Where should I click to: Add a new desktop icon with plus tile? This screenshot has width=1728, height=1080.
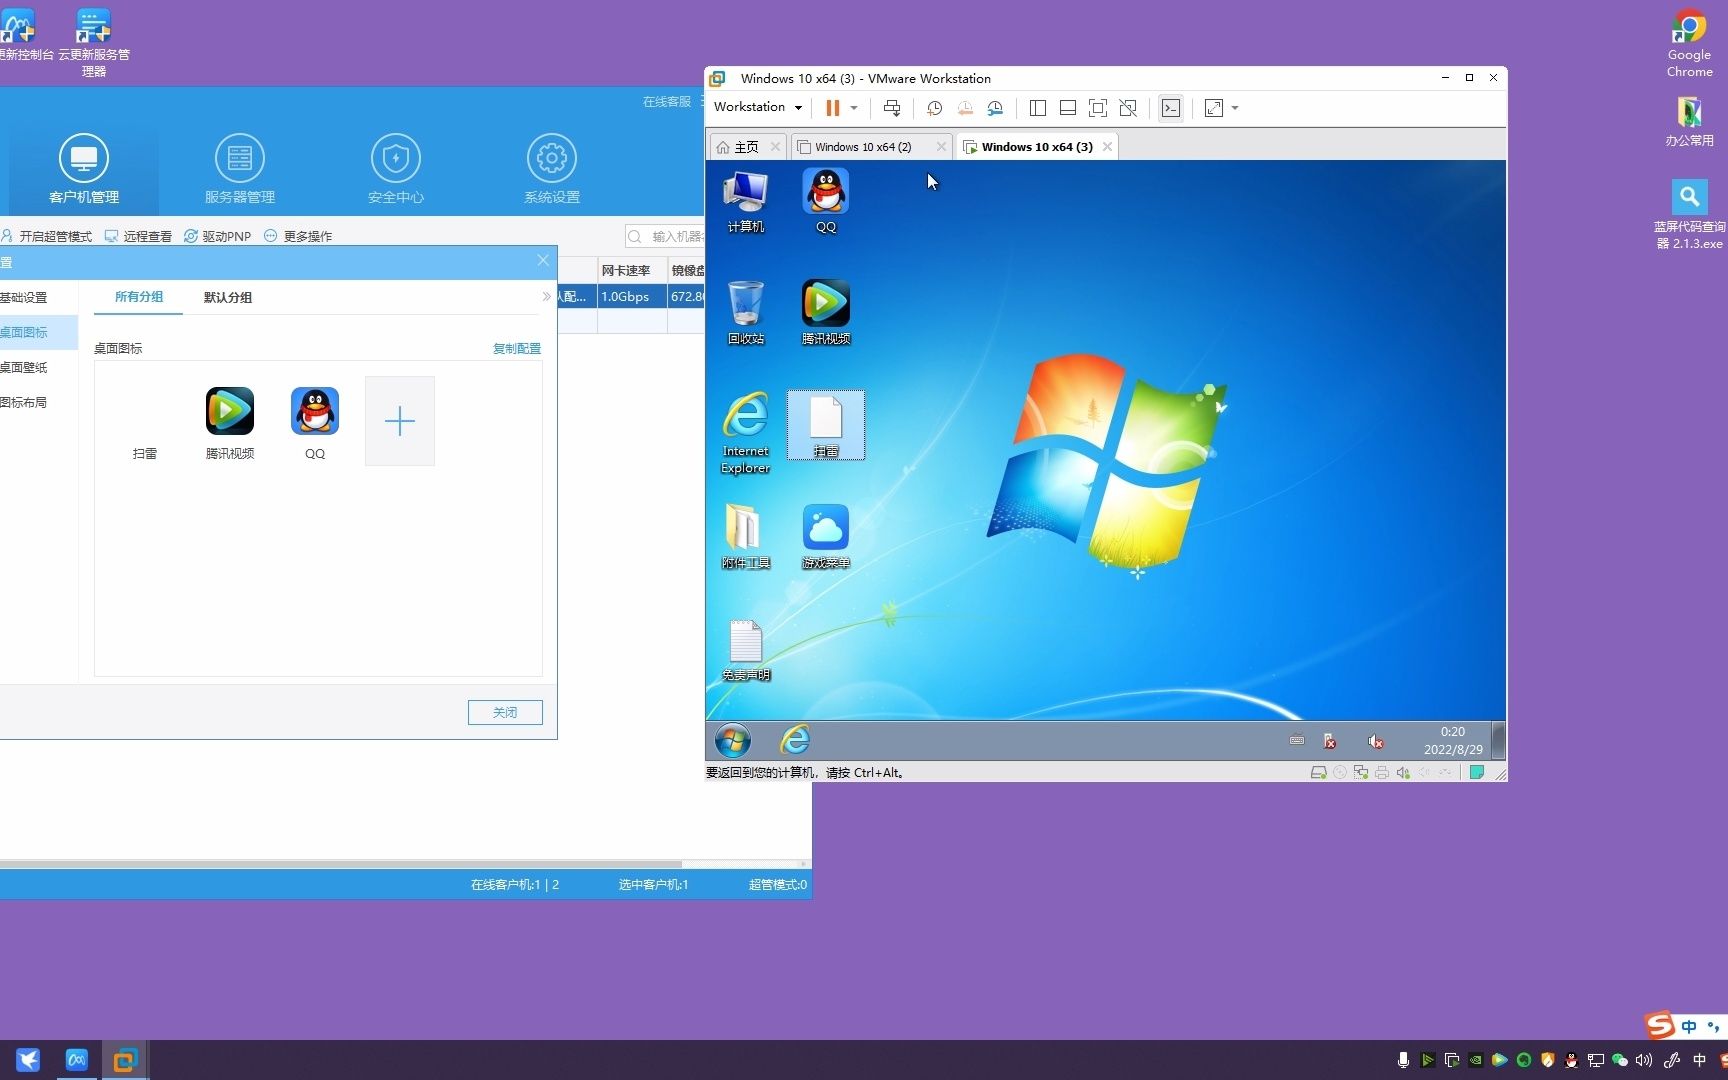400,421
